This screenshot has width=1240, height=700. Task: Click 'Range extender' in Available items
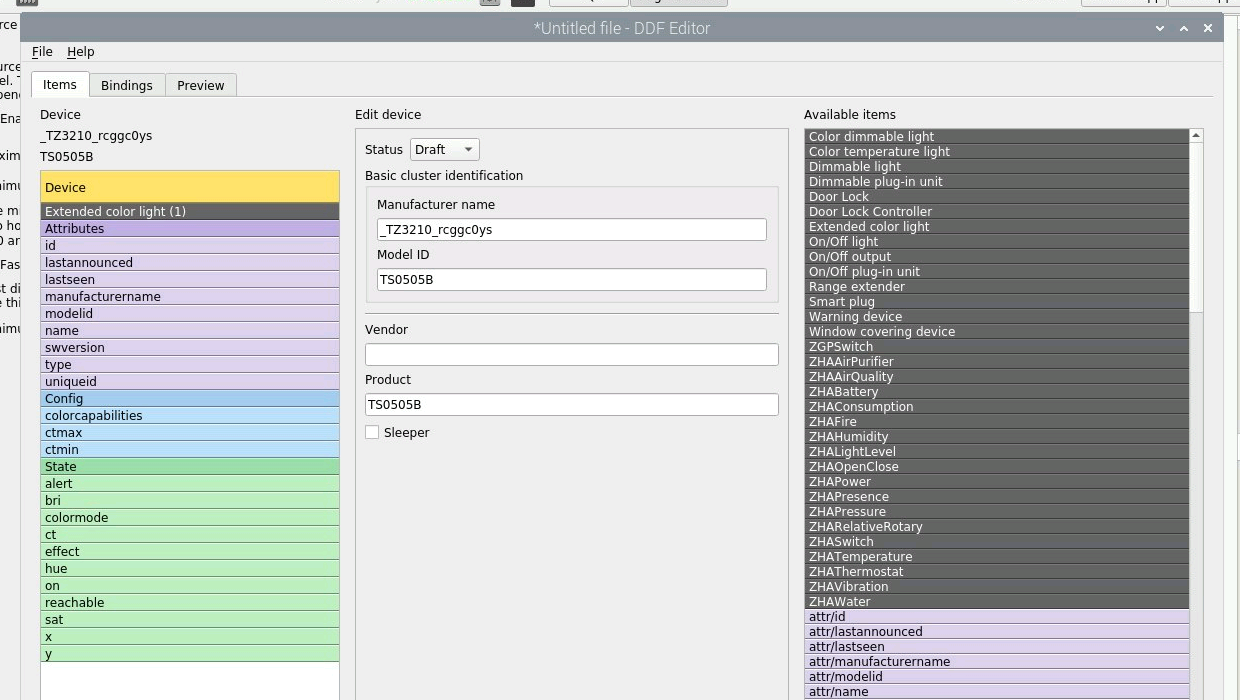[x=997, y=287]
